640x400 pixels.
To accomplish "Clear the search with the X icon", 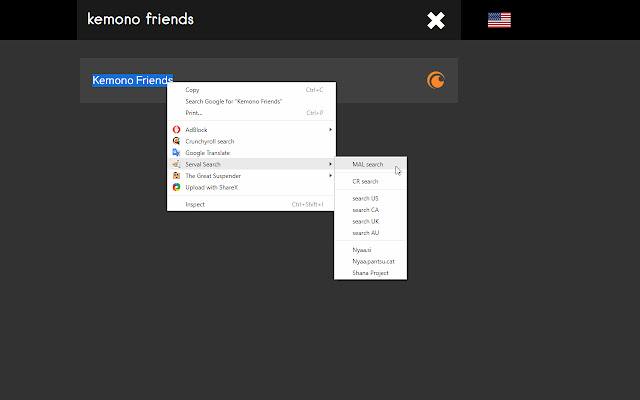I will pos(436,20).
